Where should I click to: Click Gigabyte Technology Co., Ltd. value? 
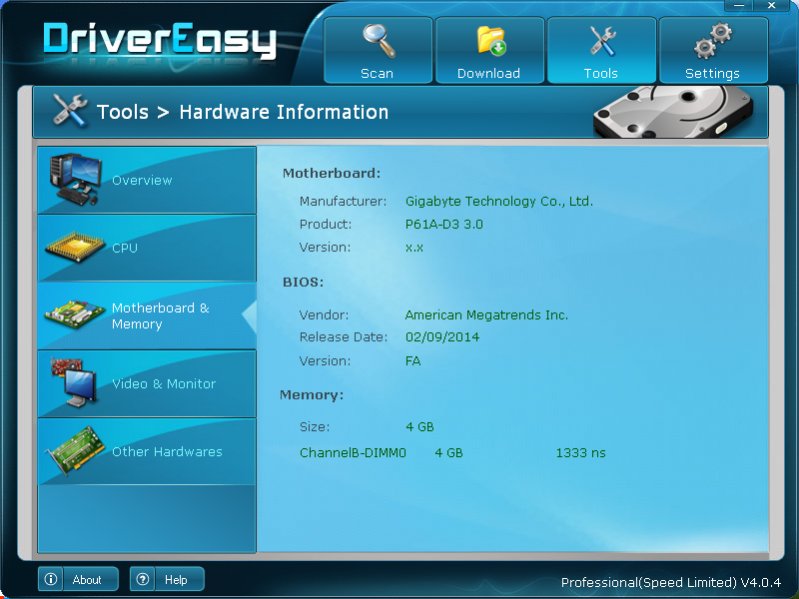click(499, 201)
